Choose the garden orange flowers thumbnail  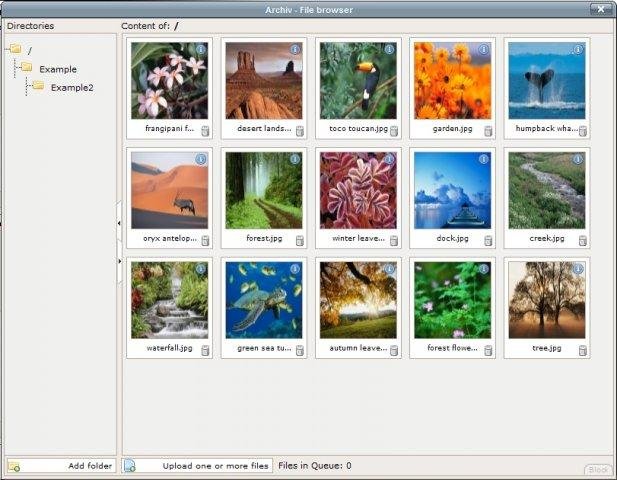coord(453,81)
